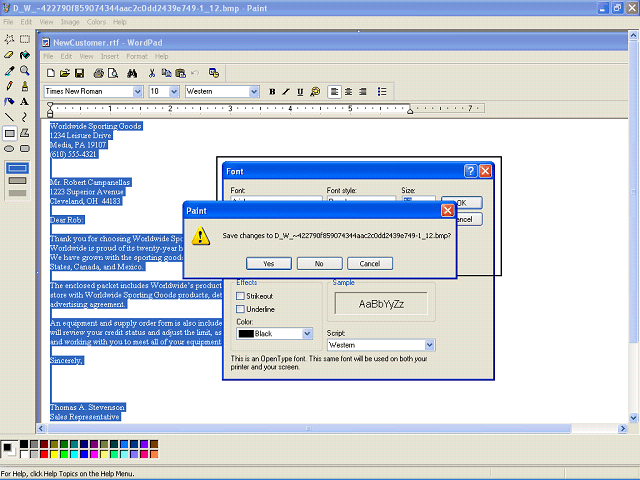Click WordPad's New document icon
This screenshot has width=640, height=480.
(51, 73)
